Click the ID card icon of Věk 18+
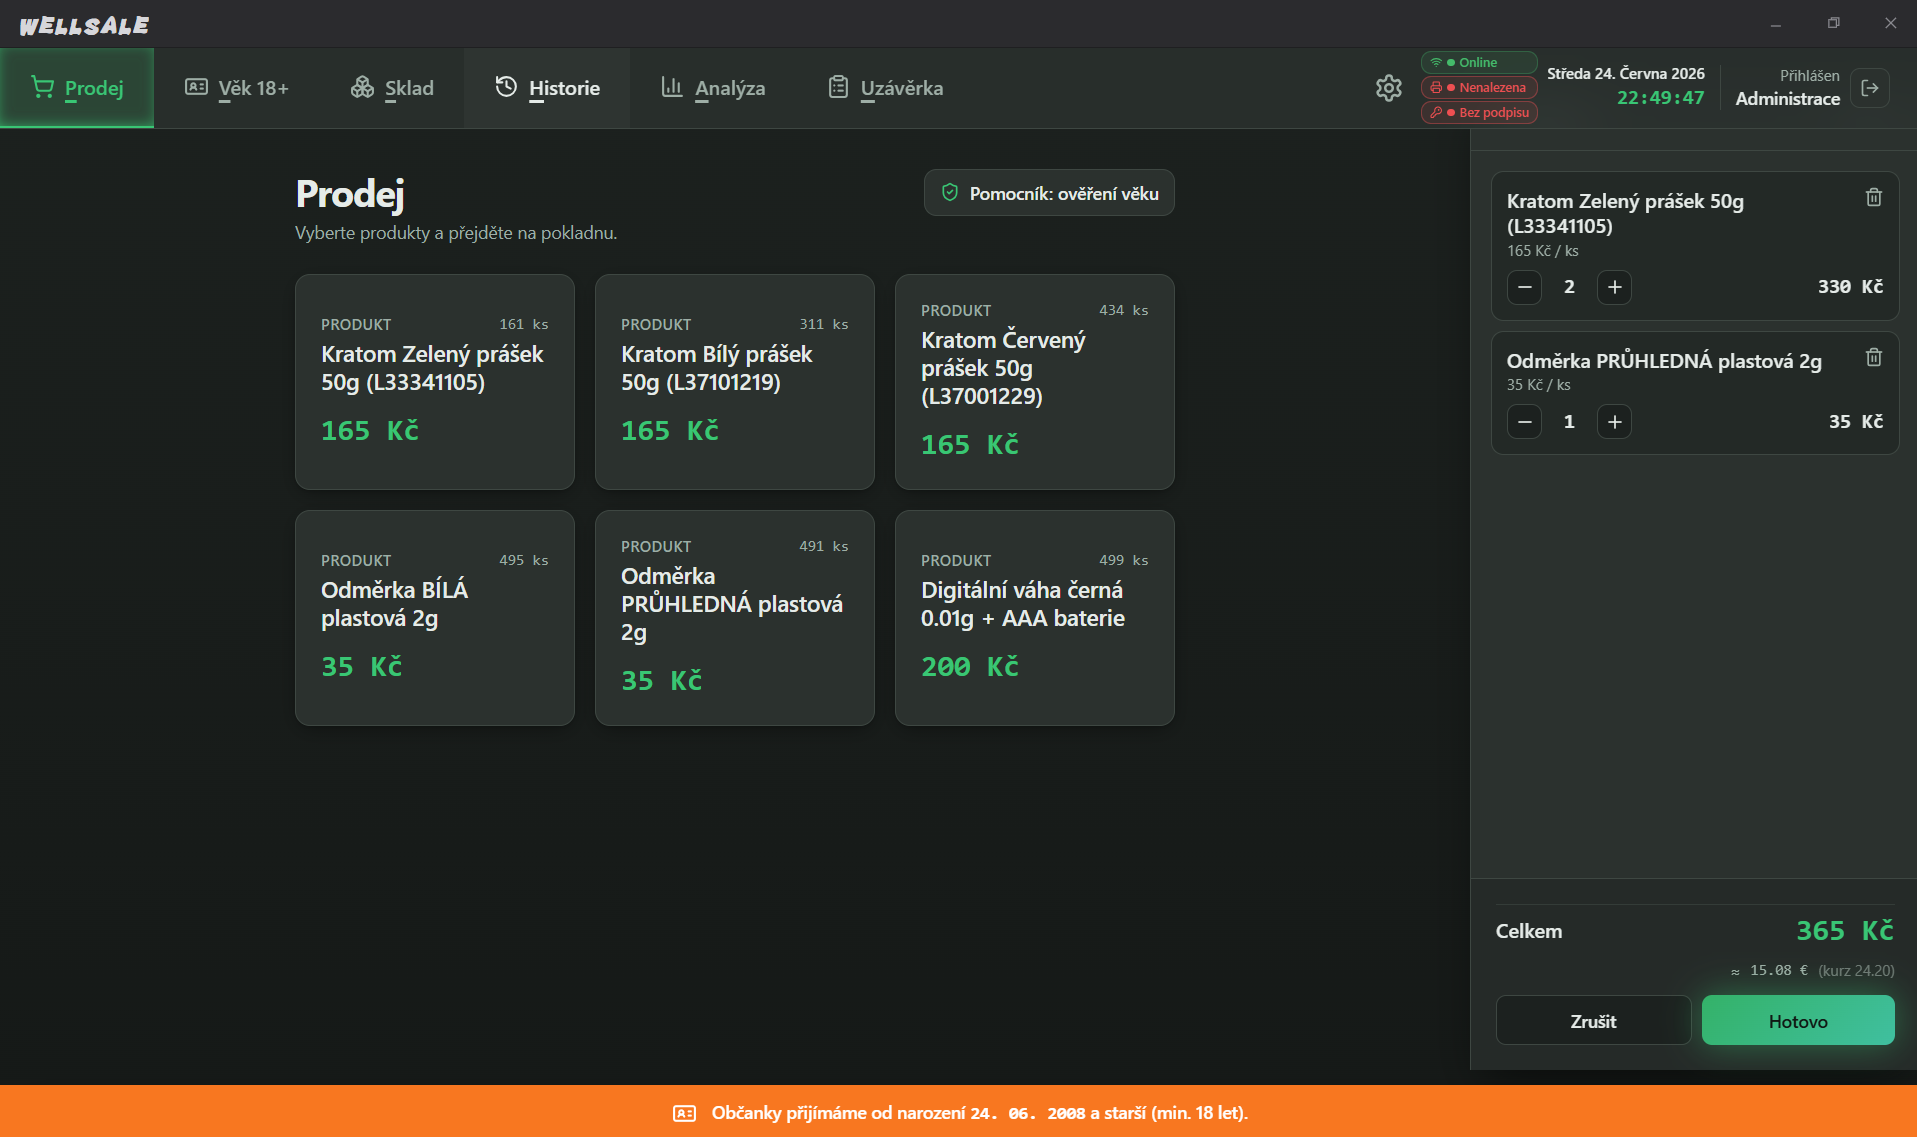Image resolution: width=1917 pixels, height=1137 pixels. coord(196,87)
